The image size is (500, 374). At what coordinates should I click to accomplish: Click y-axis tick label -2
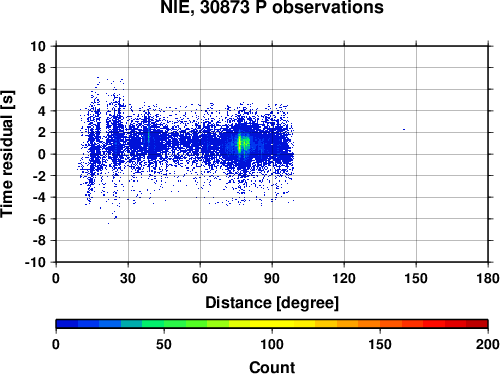click(x=39, y=176)
